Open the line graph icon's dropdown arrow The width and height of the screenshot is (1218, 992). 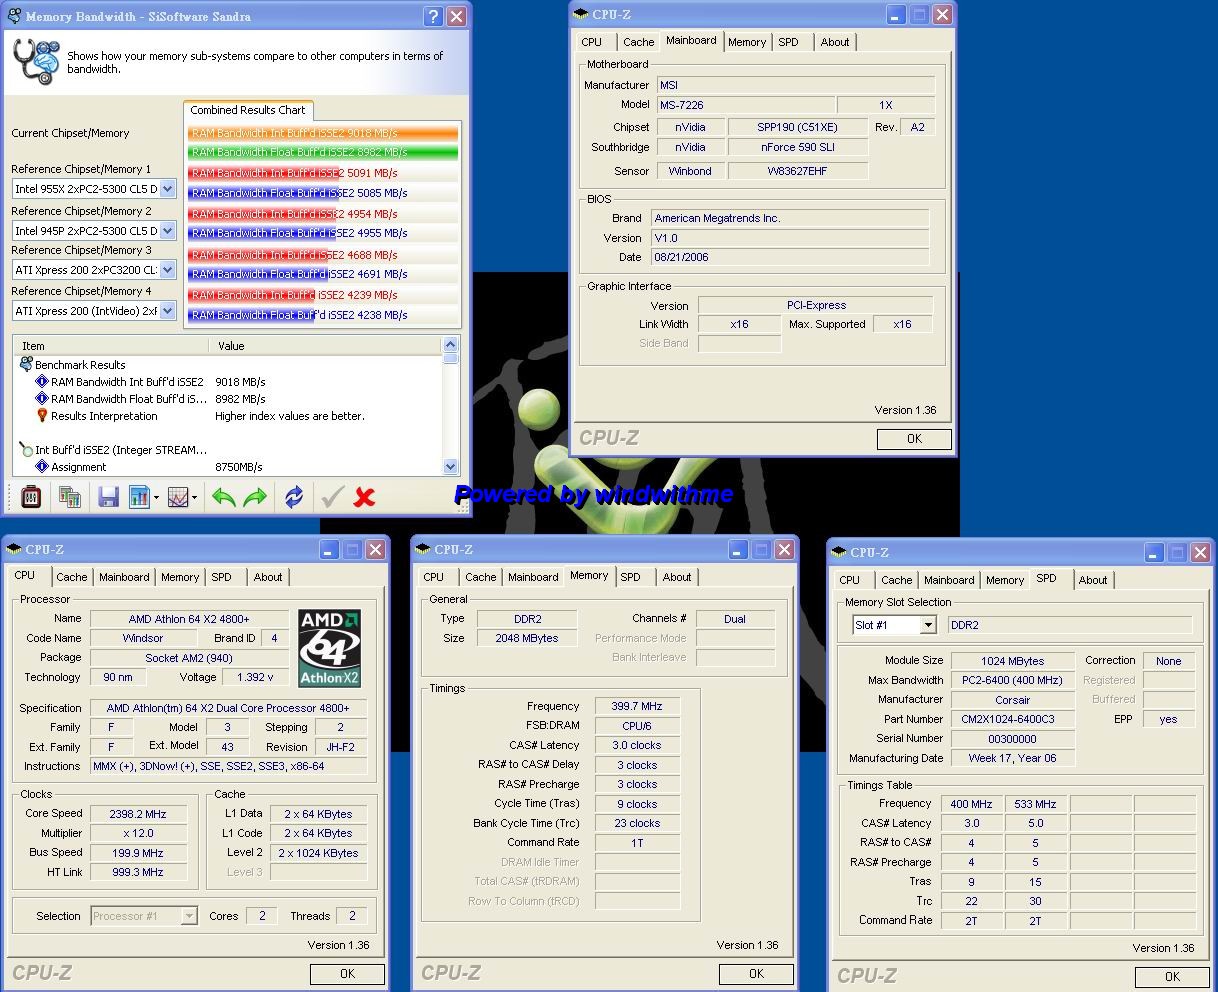point(195,497)
